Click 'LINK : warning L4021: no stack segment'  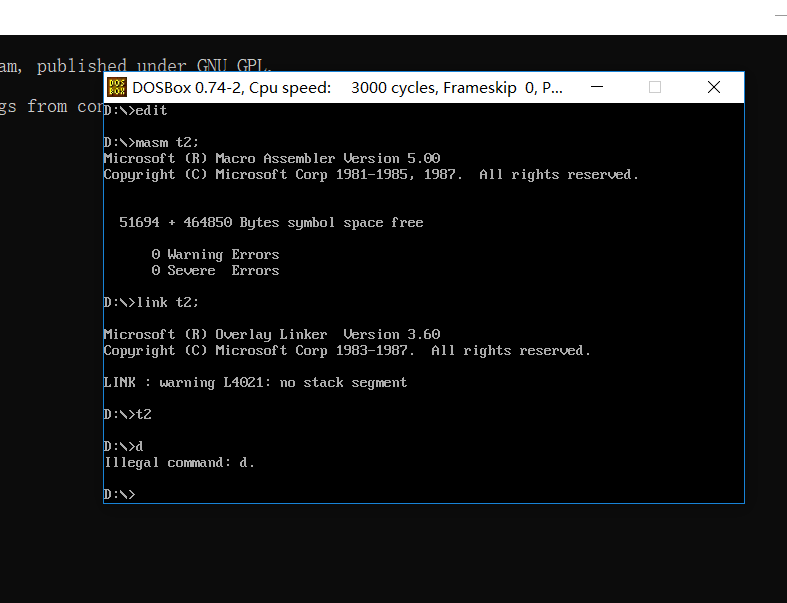point(255,383)
